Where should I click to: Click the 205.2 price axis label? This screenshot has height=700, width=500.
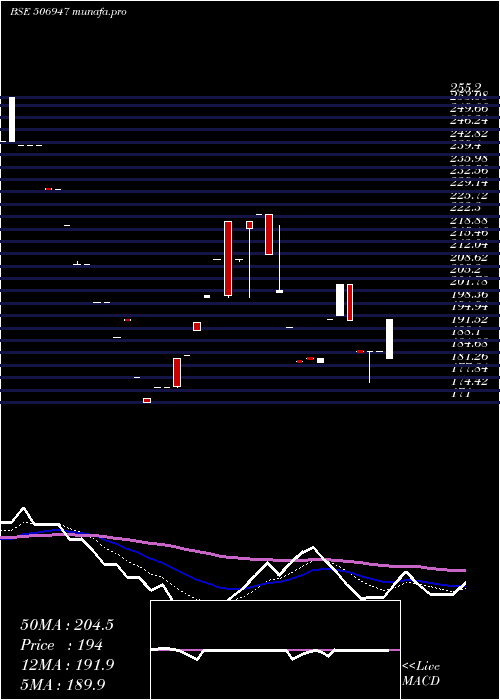click(466, 270)
